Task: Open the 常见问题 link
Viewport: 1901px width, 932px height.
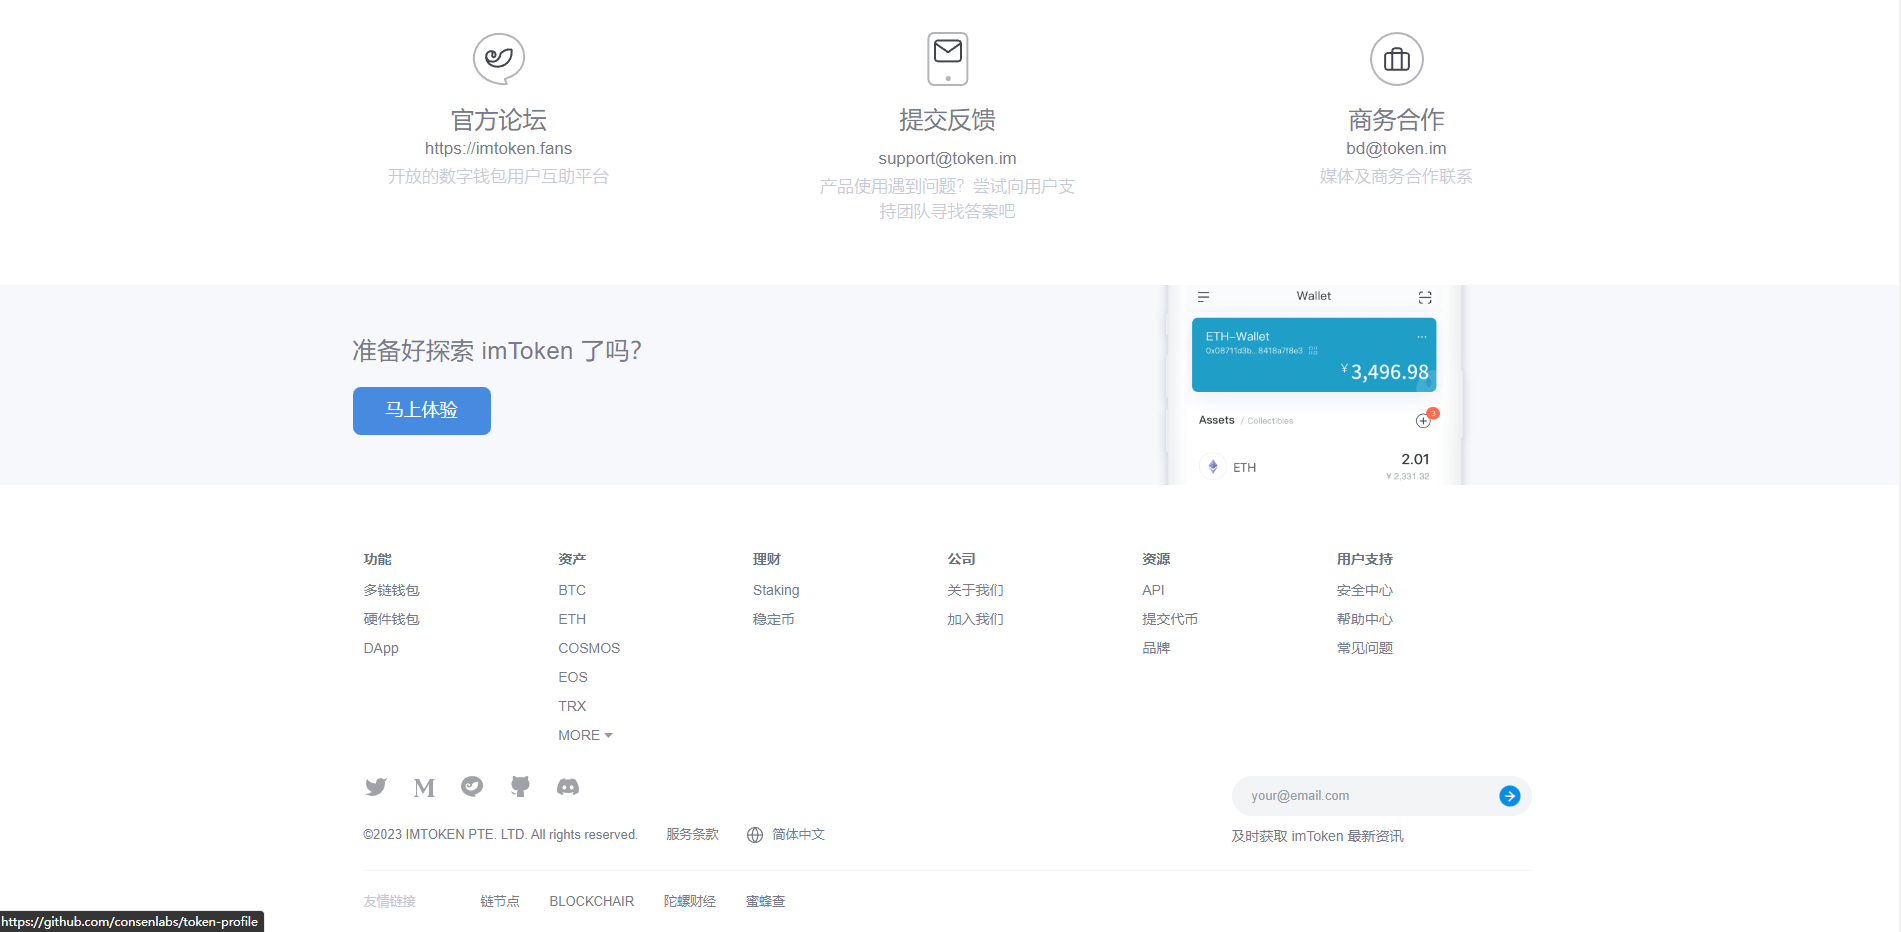Action: point(1365,649)
